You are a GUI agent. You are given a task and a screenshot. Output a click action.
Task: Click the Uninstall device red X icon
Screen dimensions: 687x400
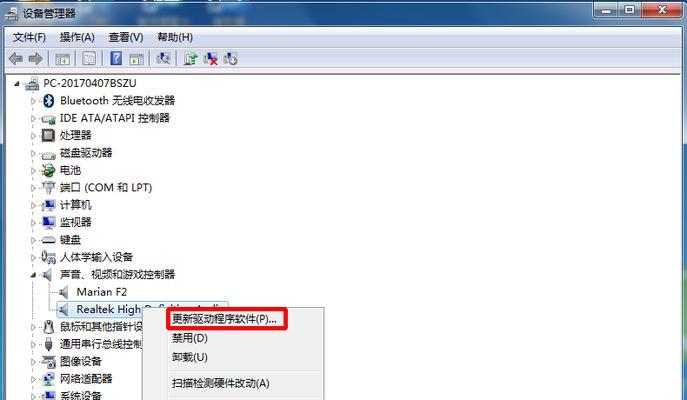point(210,58)
